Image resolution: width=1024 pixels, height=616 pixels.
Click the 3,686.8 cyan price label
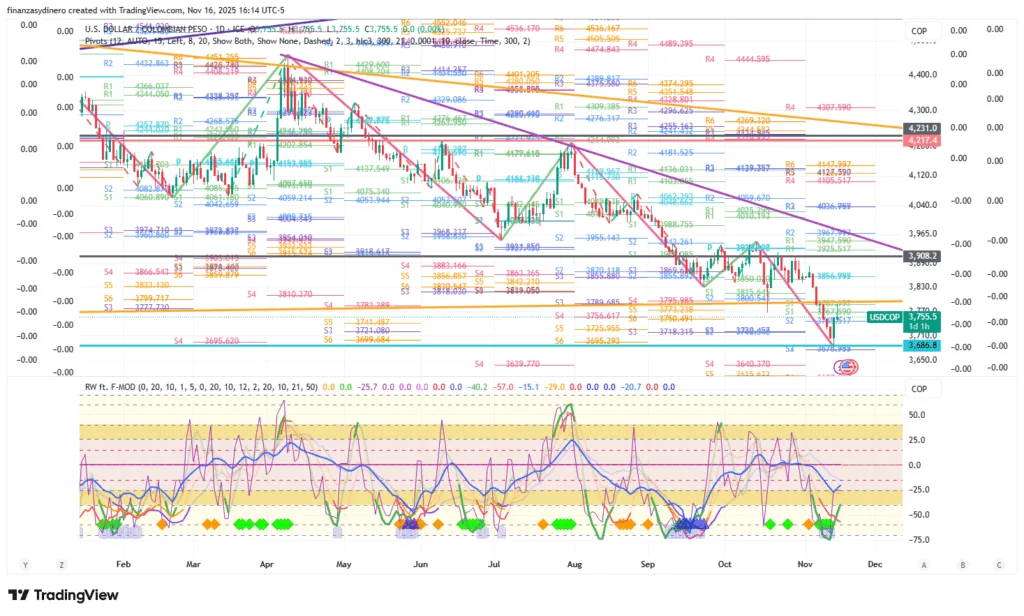920,345
